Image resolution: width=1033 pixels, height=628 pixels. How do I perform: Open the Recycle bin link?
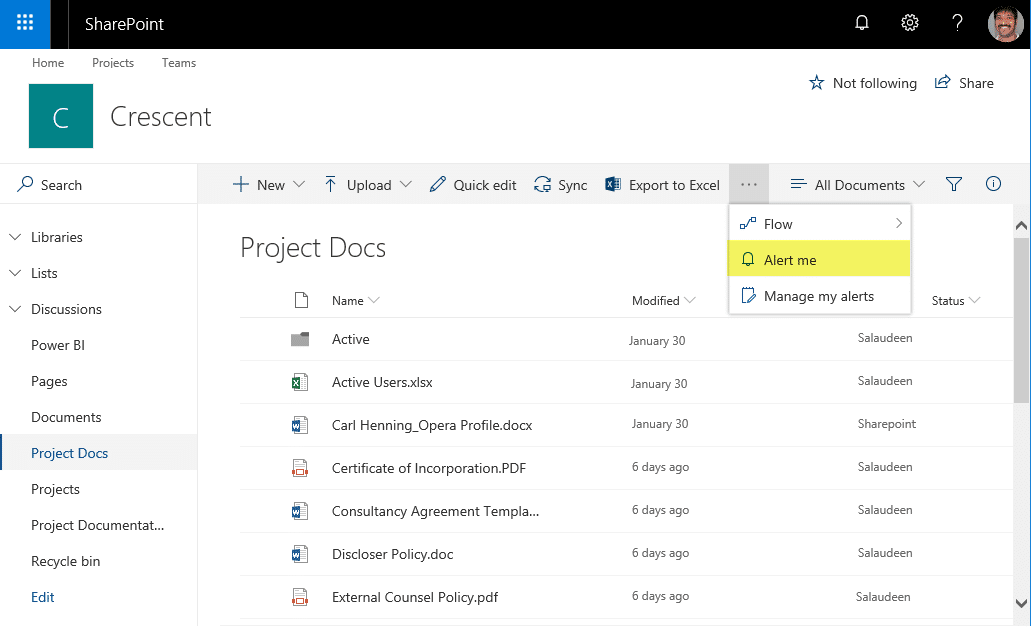click(x=66, y=561)
